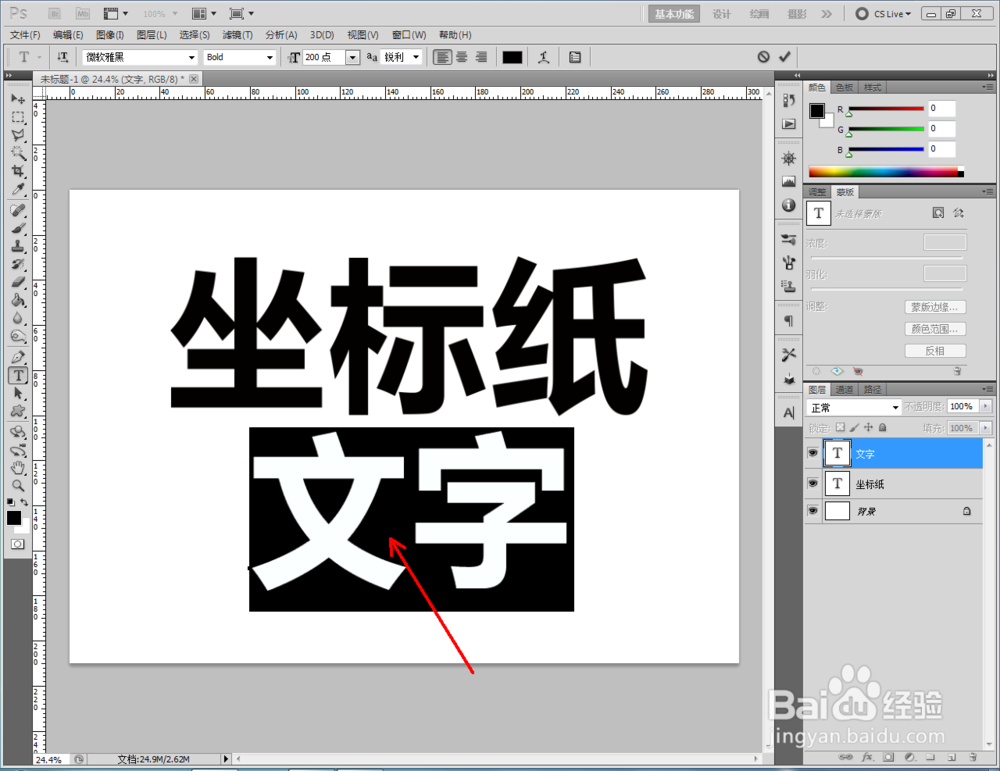Hide the 文字 layer
1000x771 pixels.
point(813,453)
